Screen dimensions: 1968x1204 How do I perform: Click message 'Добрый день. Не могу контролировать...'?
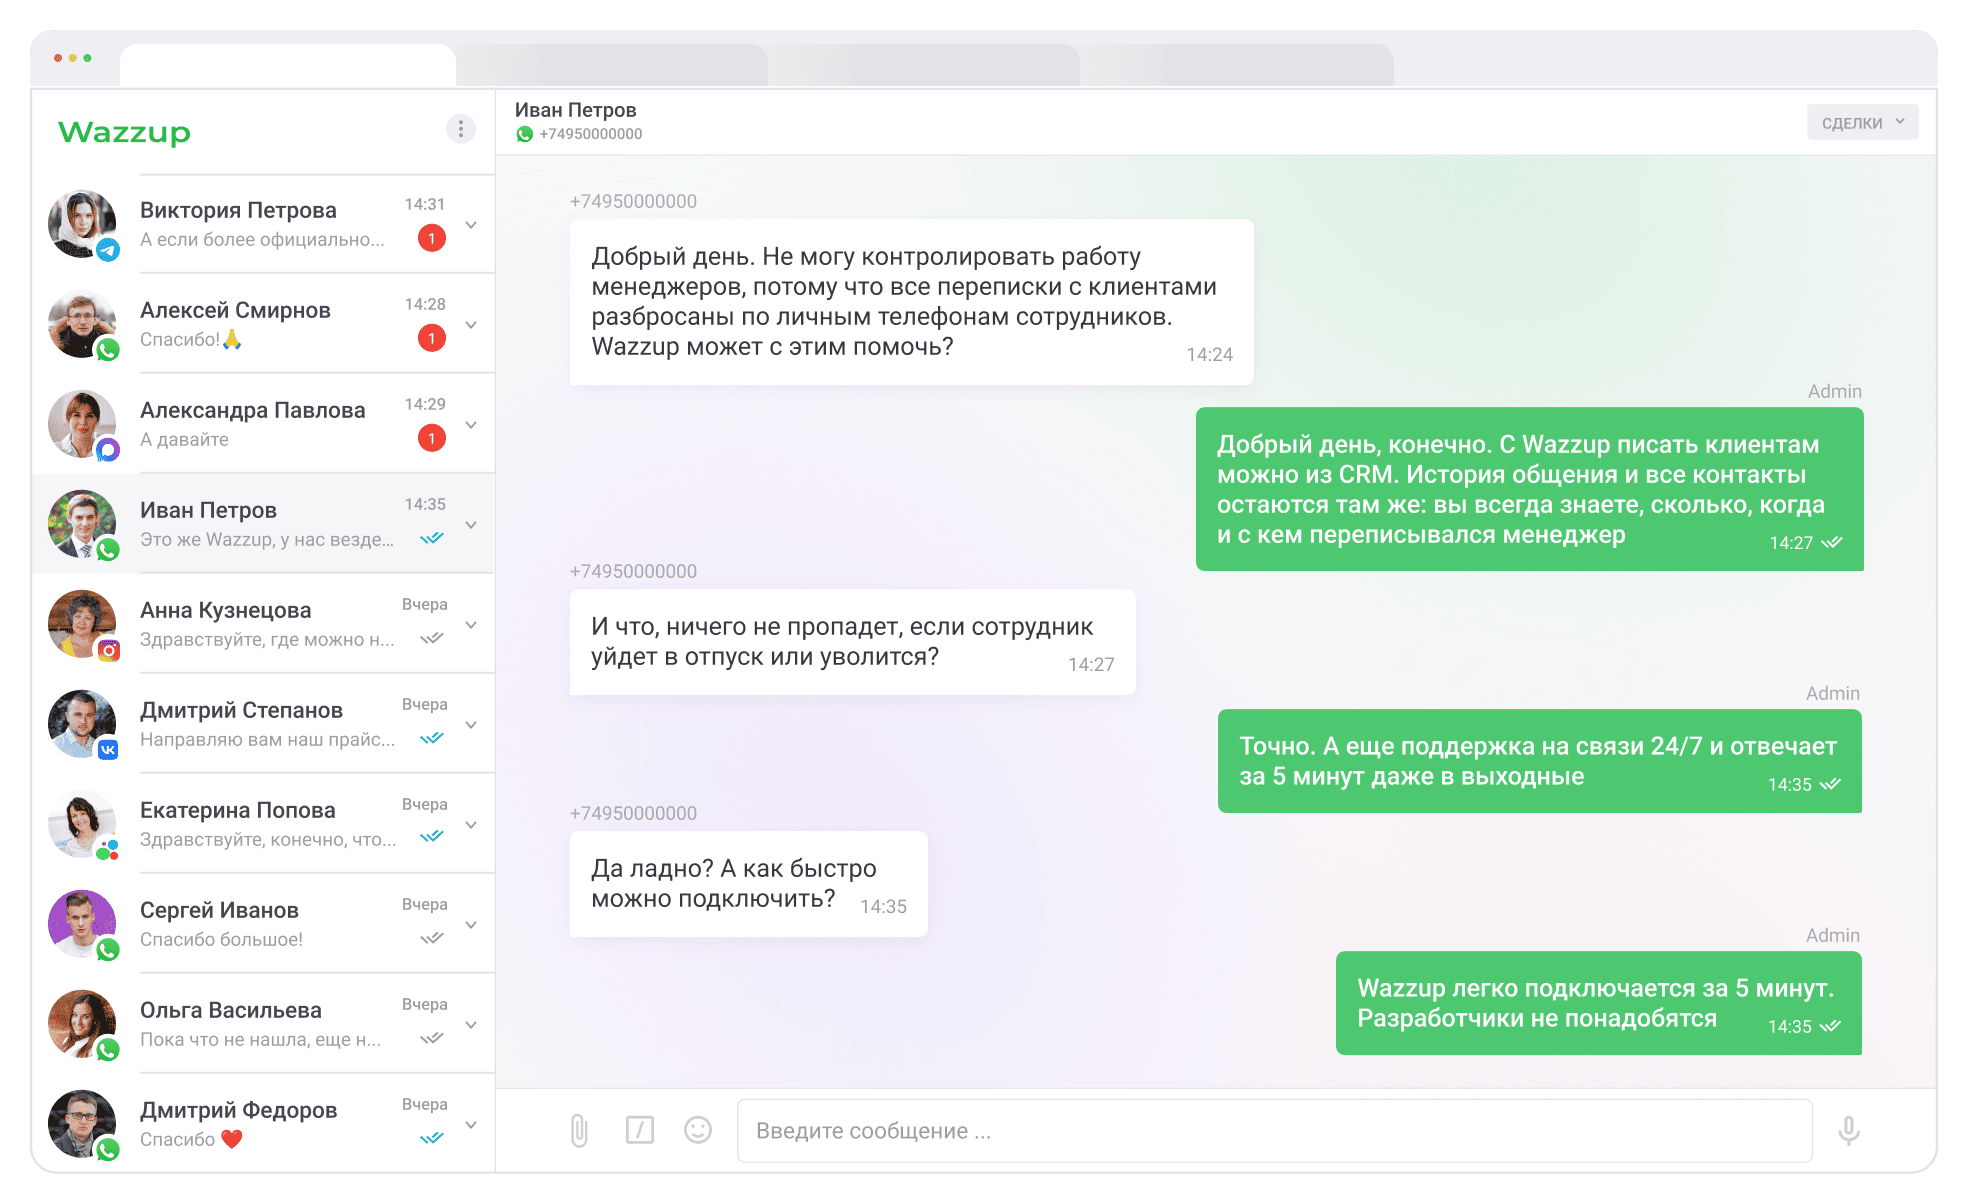tap(911, 302)
